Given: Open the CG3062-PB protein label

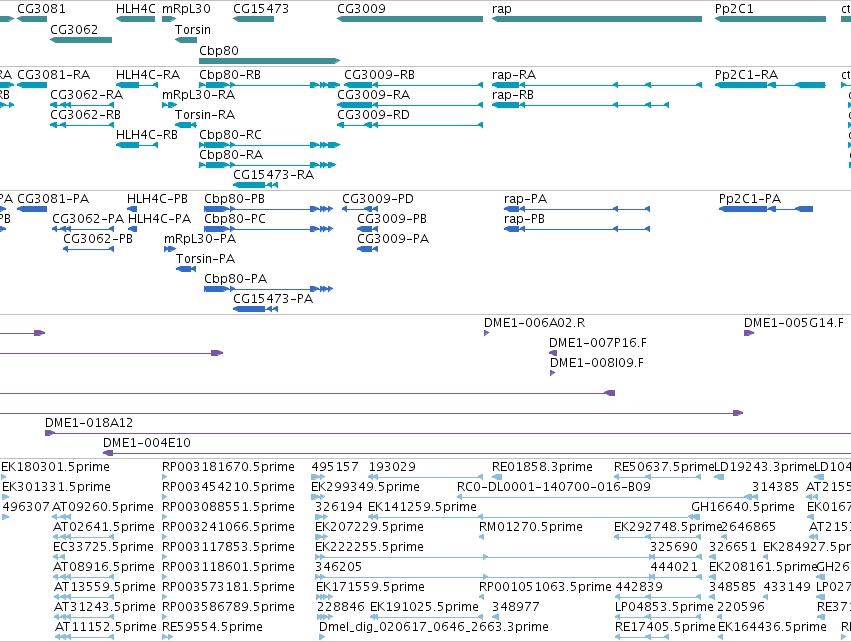Looking at the screenshot, I should [98, 239].
